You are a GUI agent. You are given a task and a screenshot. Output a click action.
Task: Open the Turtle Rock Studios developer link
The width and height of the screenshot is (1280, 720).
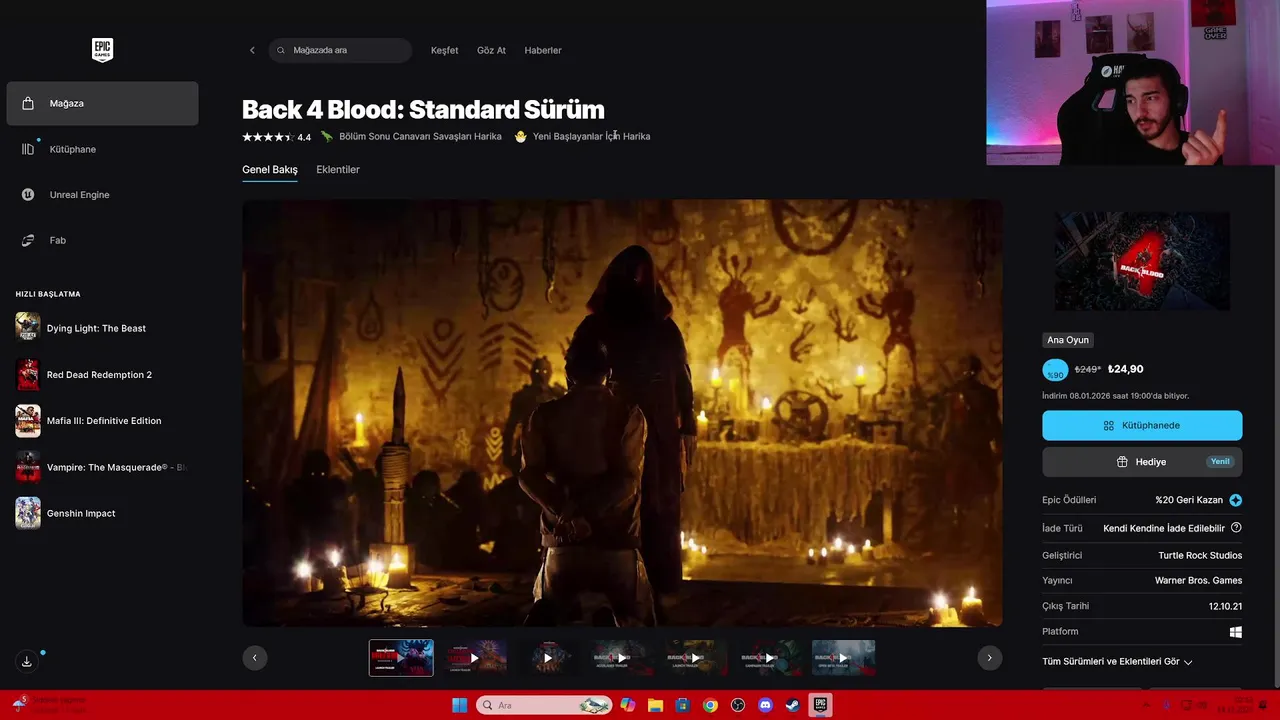click(x=1200, y=556)
